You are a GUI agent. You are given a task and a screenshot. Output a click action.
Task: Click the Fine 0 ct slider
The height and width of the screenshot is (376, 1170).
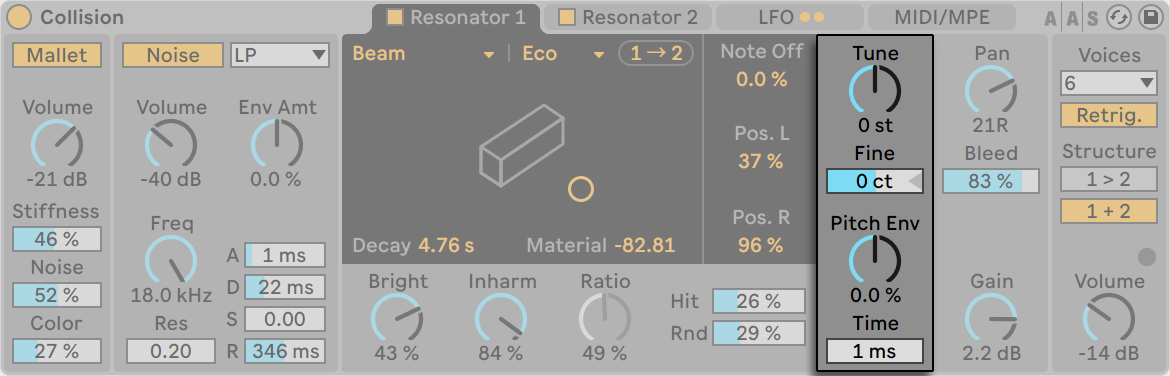(875, 181)
